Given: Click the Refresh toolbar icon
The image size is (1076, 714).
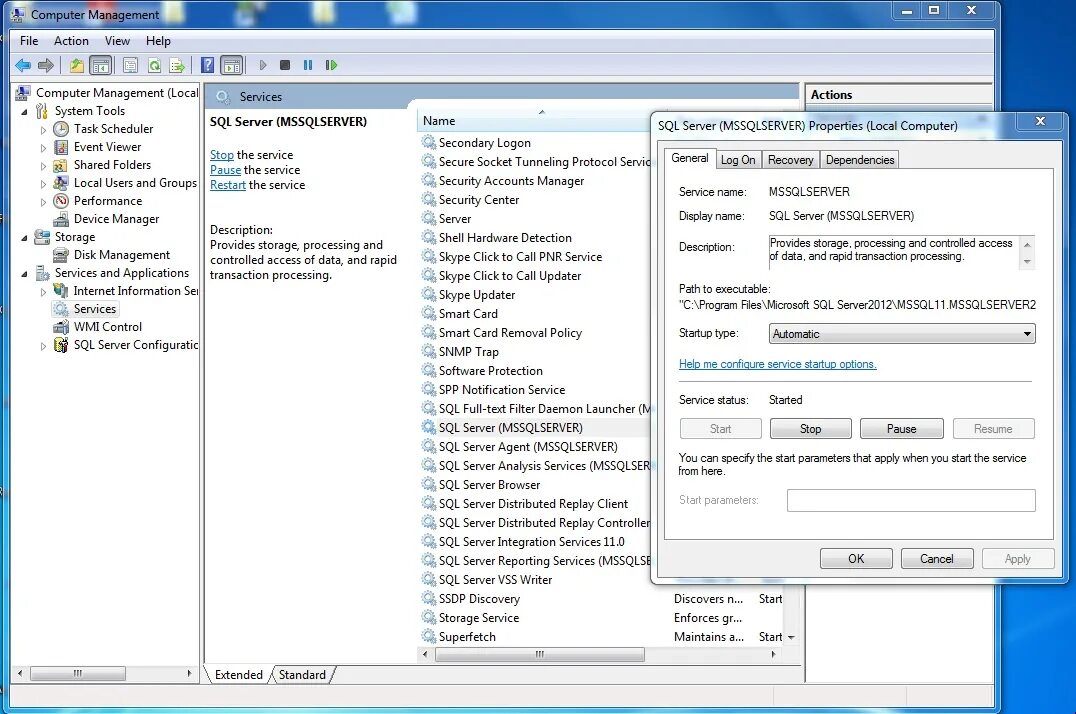Looking at the screenshot, I should (154, 65).
